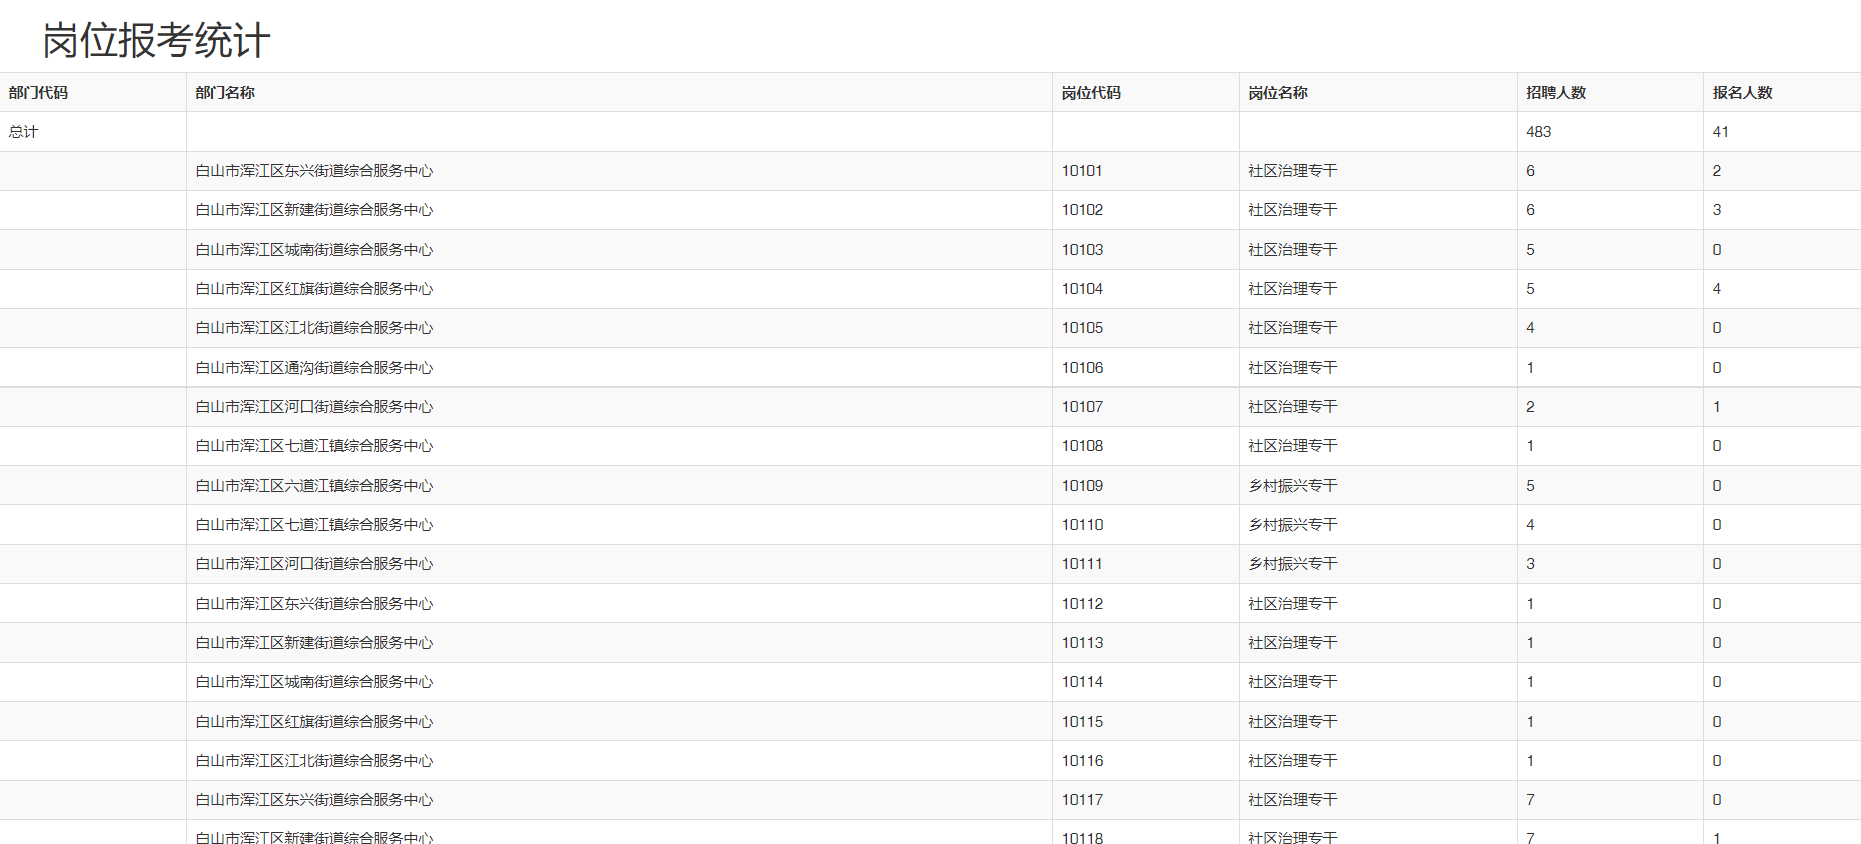The height and width of the screenshot is (844, 1861).
Task: Click the 总计 row label
Action: coord(23,132)
